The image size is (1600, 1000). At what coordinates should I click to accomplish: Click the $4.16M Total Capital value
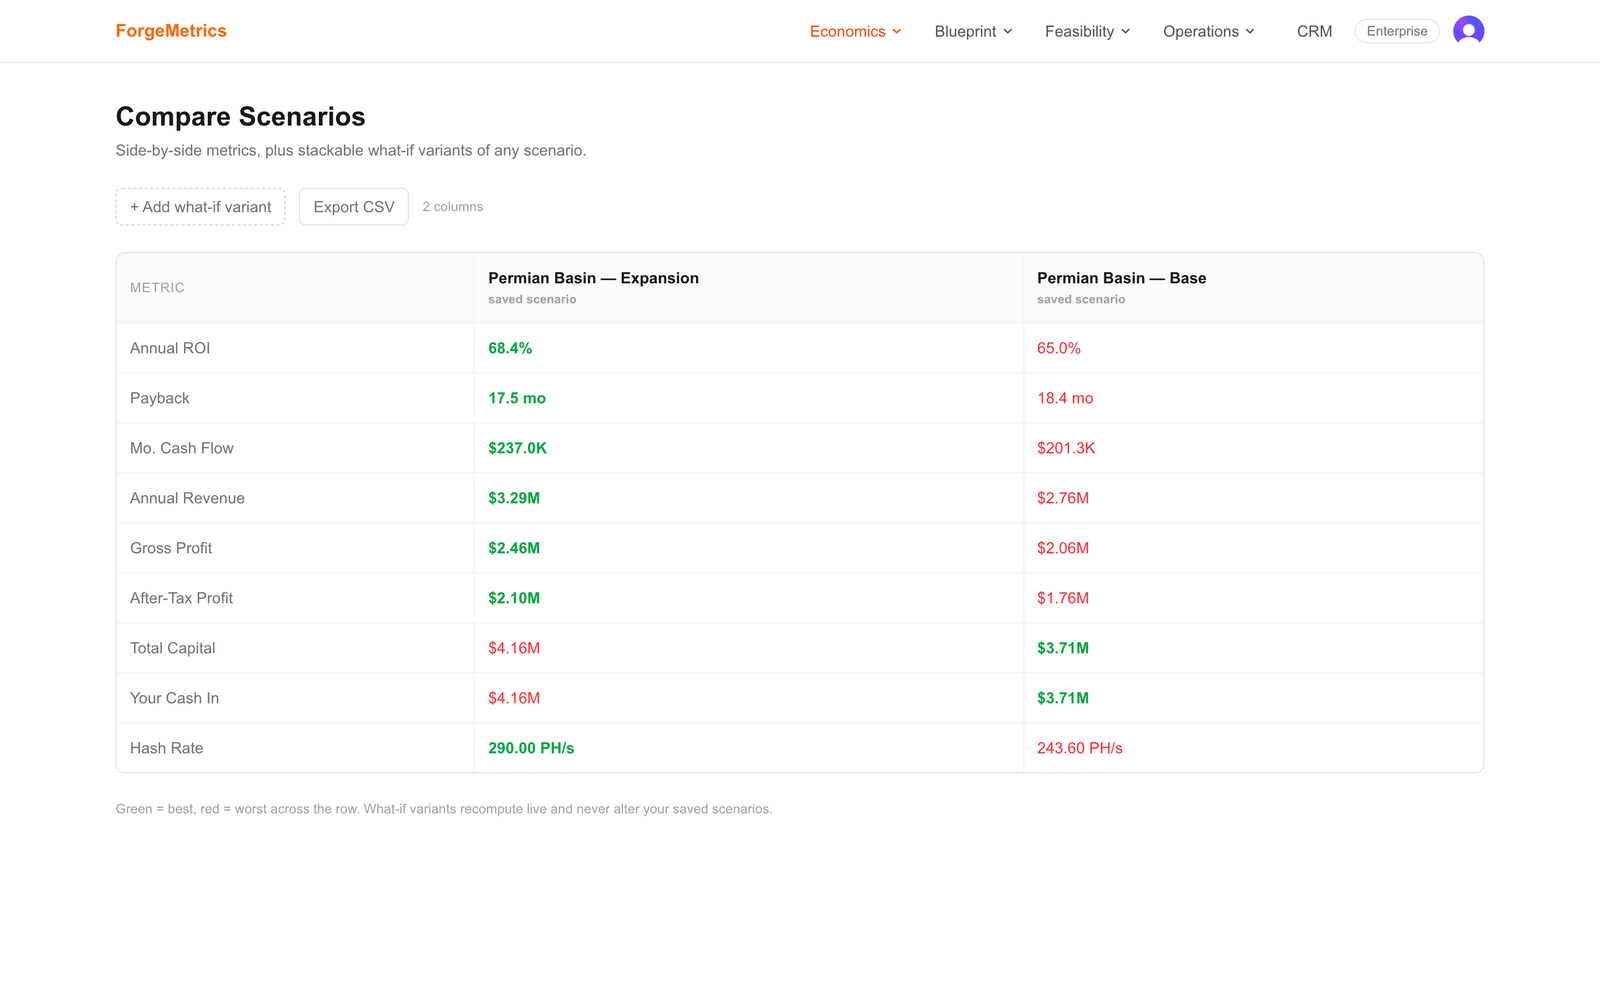click(514, 648)
